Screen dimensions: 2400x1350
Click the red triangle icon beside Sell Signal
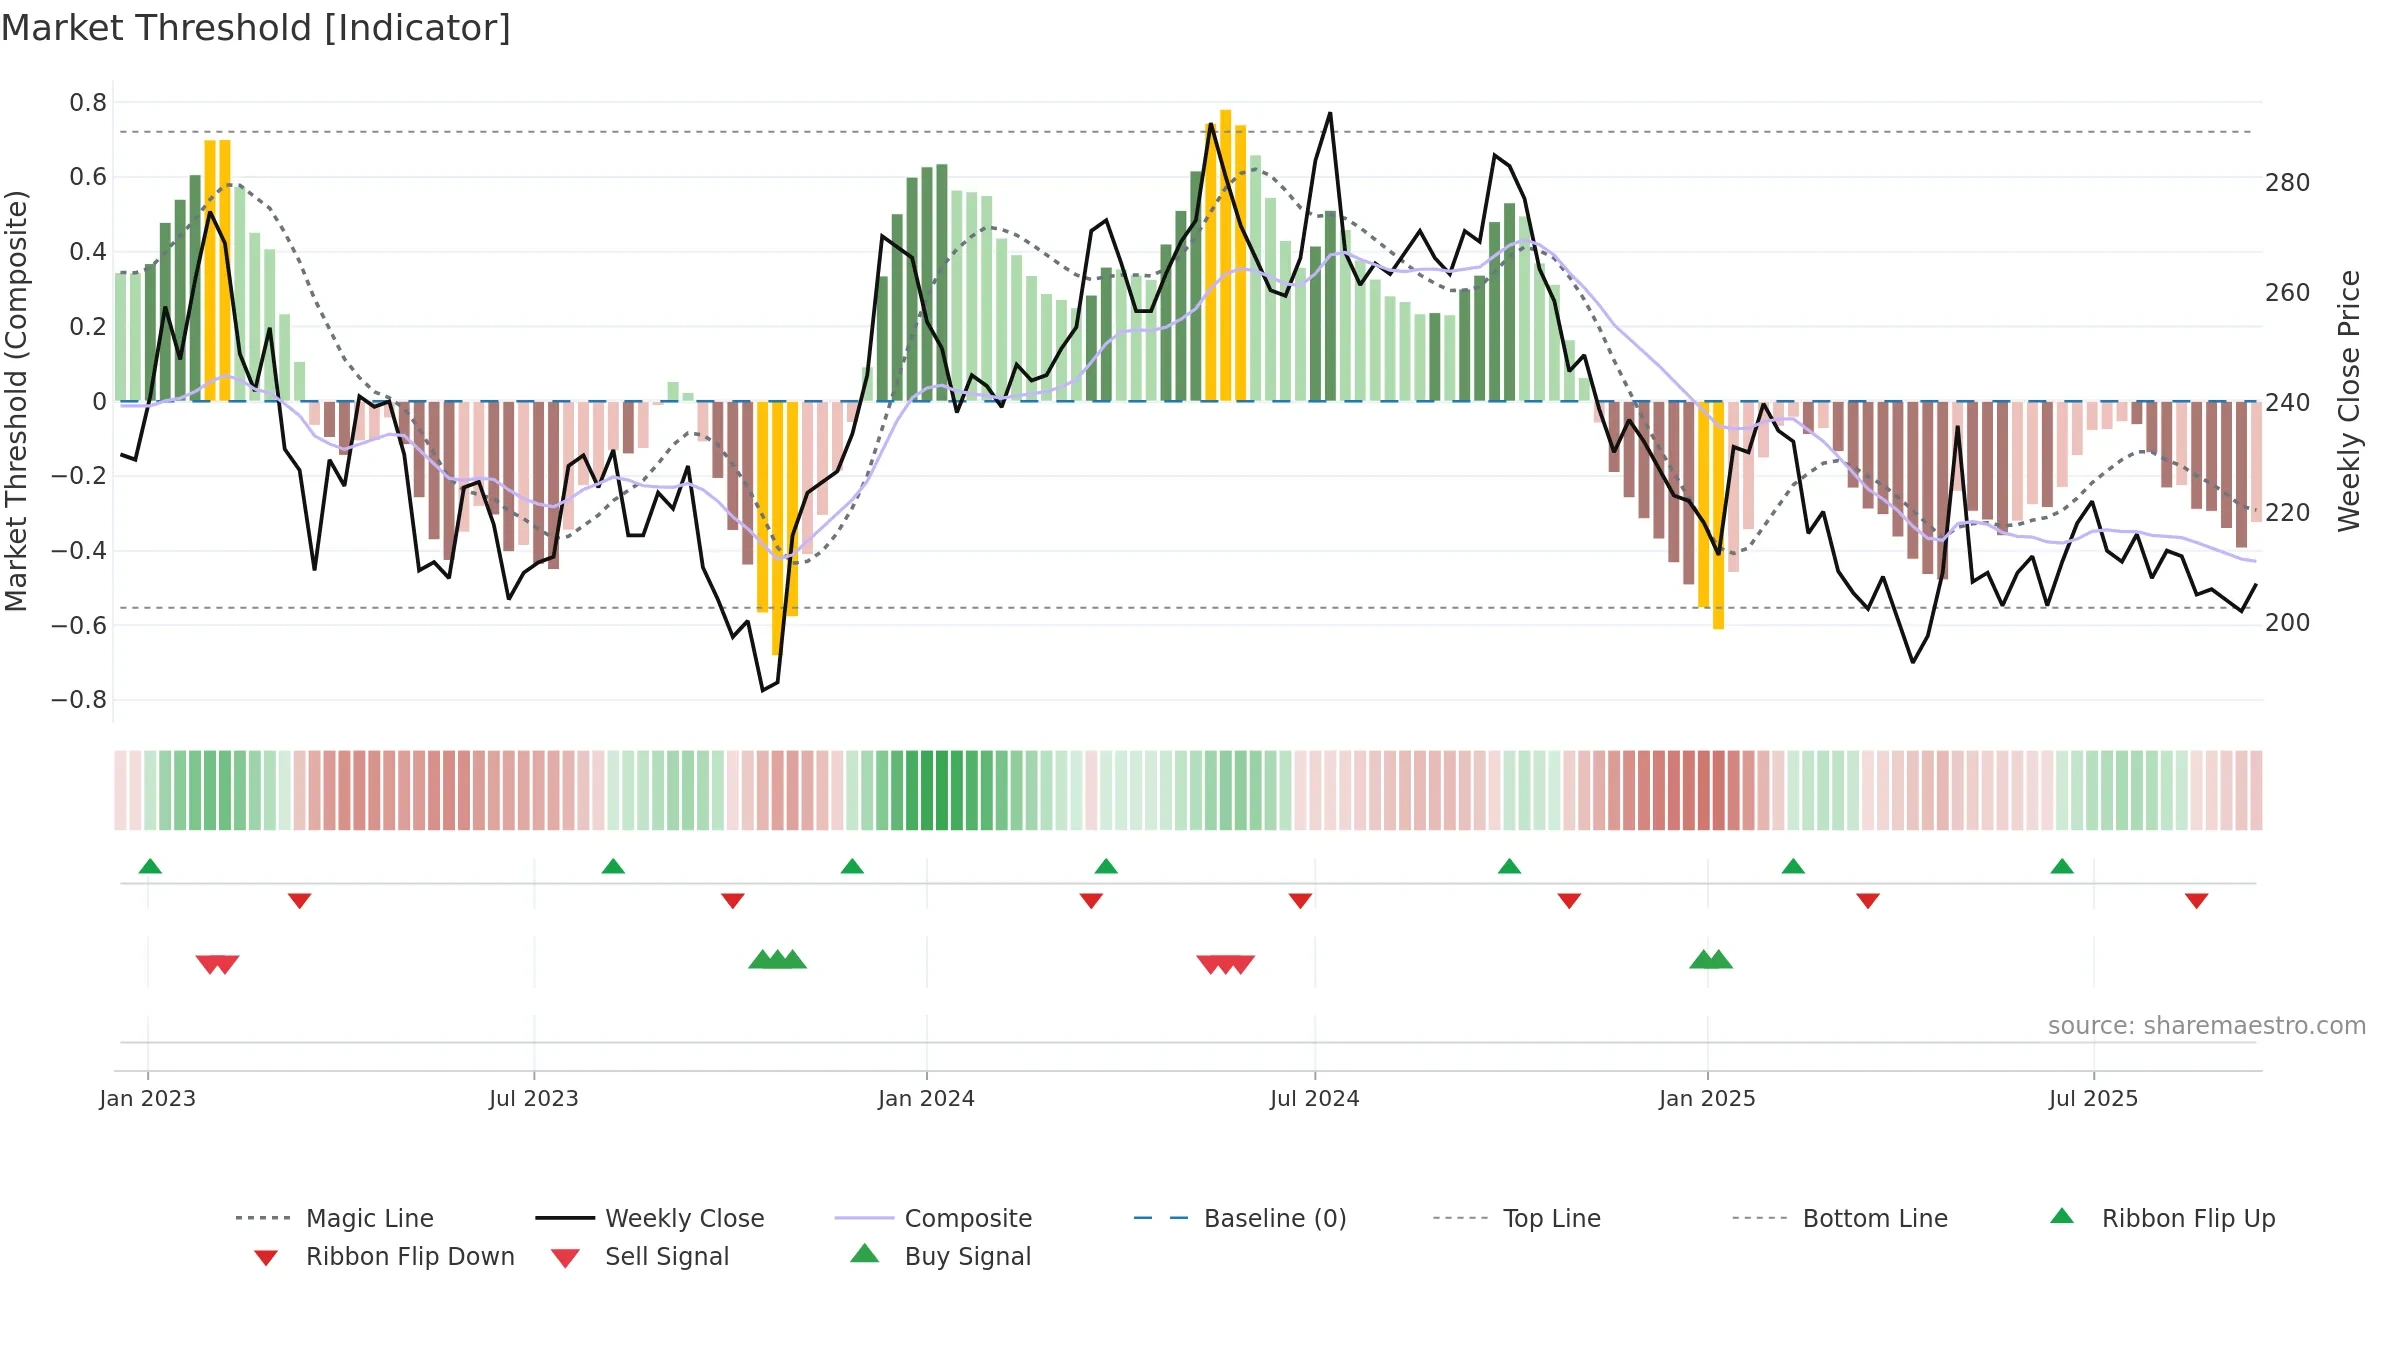pos(565,1258)
